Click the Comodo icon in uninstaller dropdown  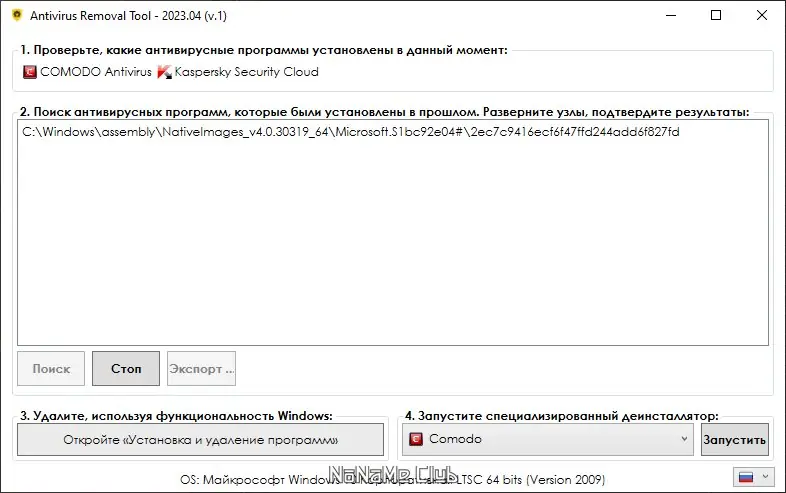tap(416, 439)
